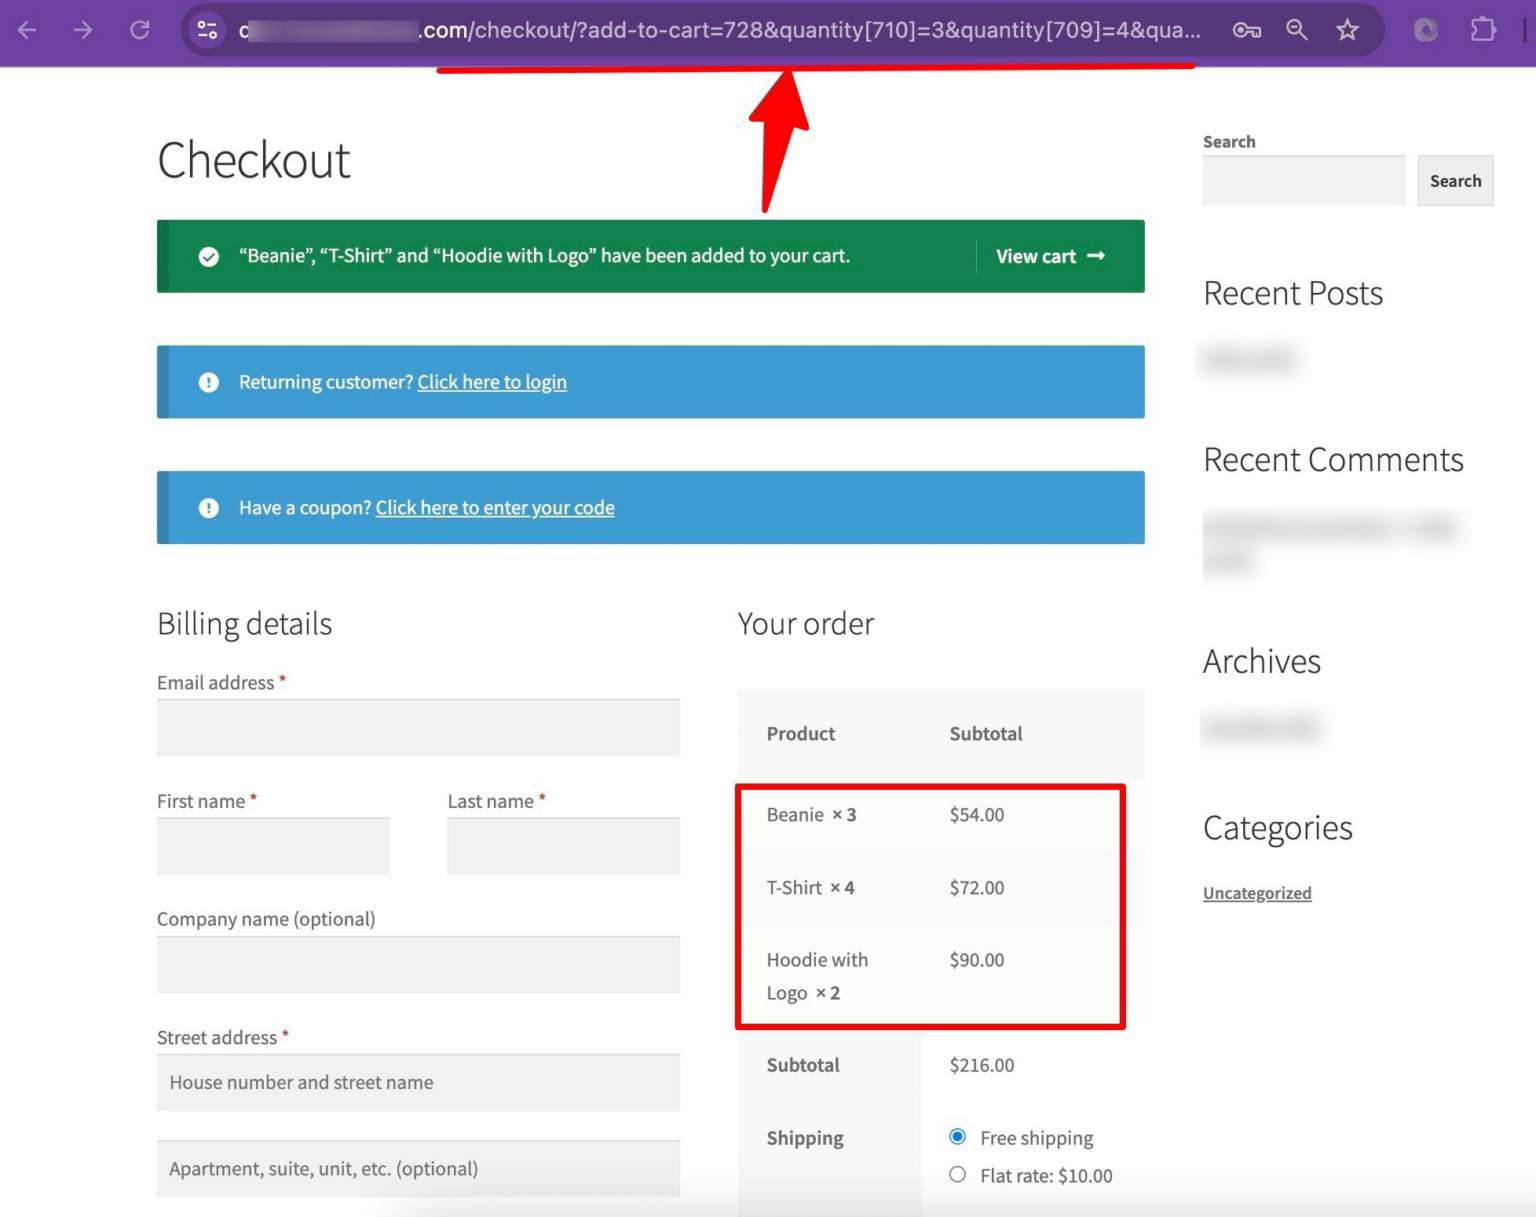Click the sidebar search text box
The width and height of the screenshot is (1536, 1217).
click(1302, 180)
